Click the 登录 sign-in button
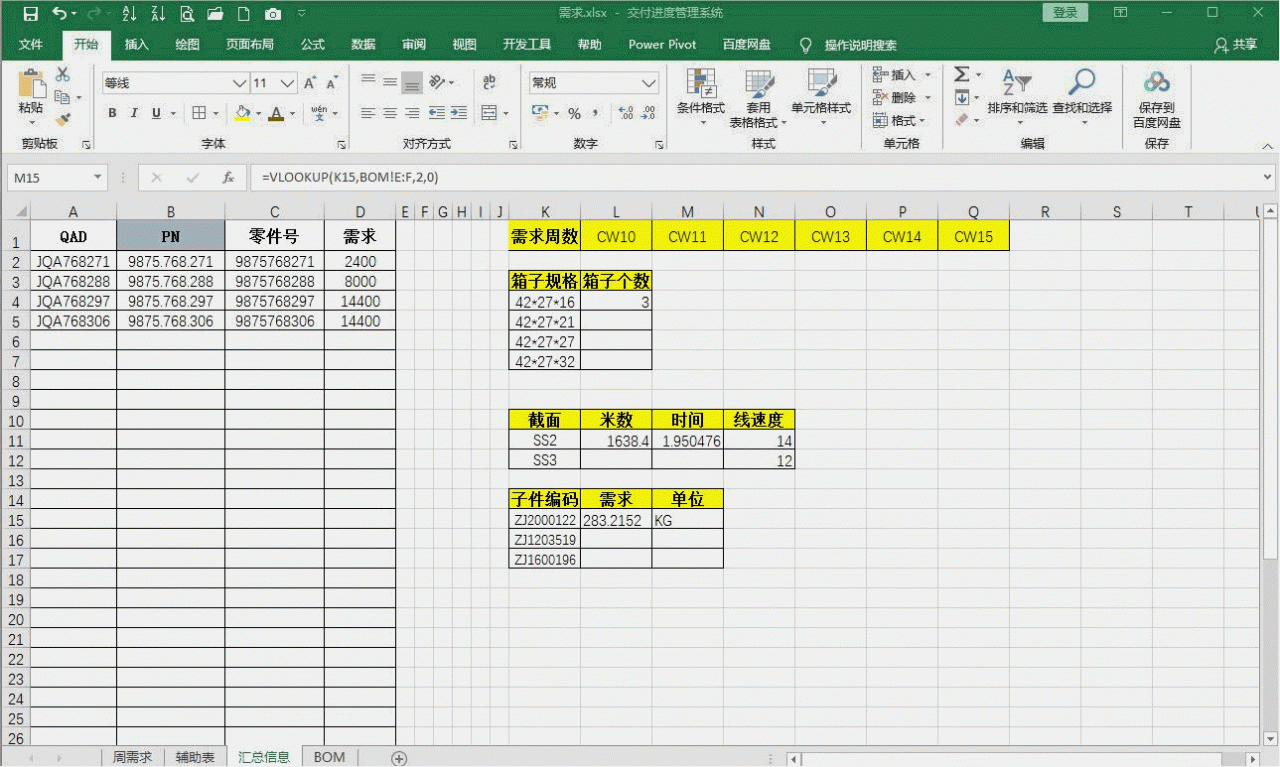This screenshot has width=1280, height=767. [1065, 13]
